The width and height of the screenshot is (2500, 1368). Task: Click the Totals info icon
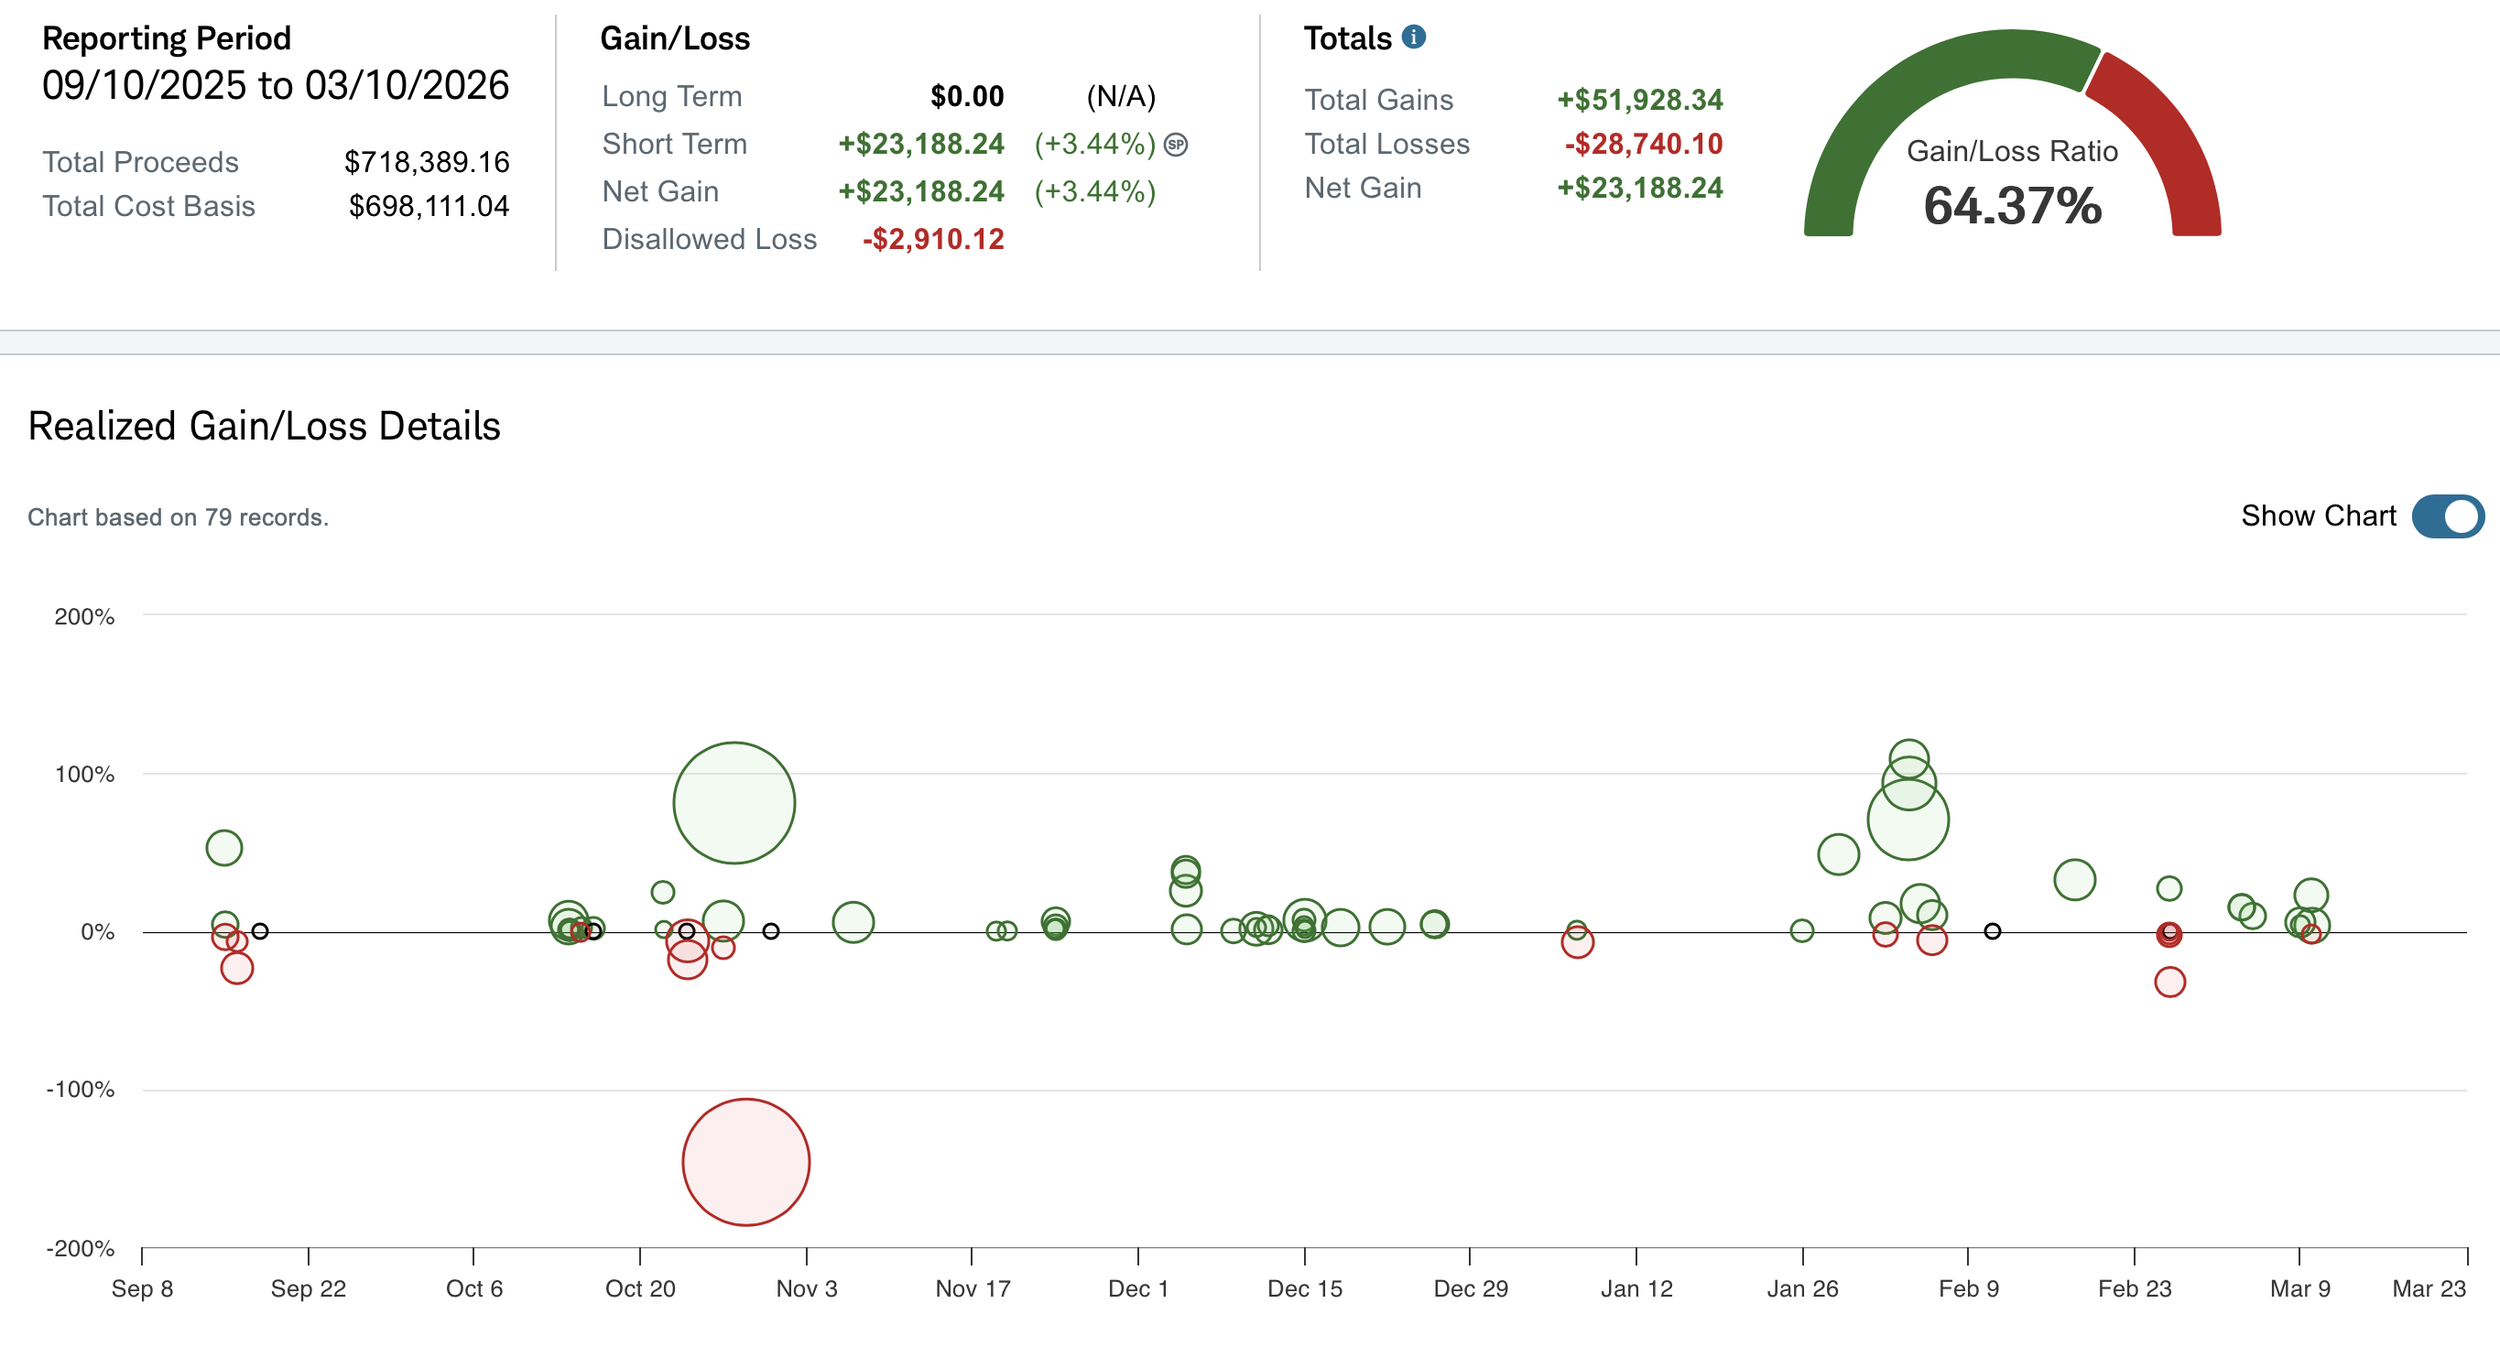tap(1413, 37)
